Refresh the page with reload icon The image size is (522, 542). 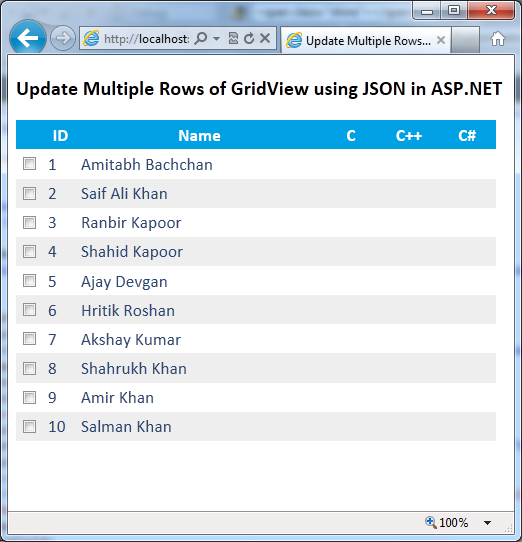(249, 38)
